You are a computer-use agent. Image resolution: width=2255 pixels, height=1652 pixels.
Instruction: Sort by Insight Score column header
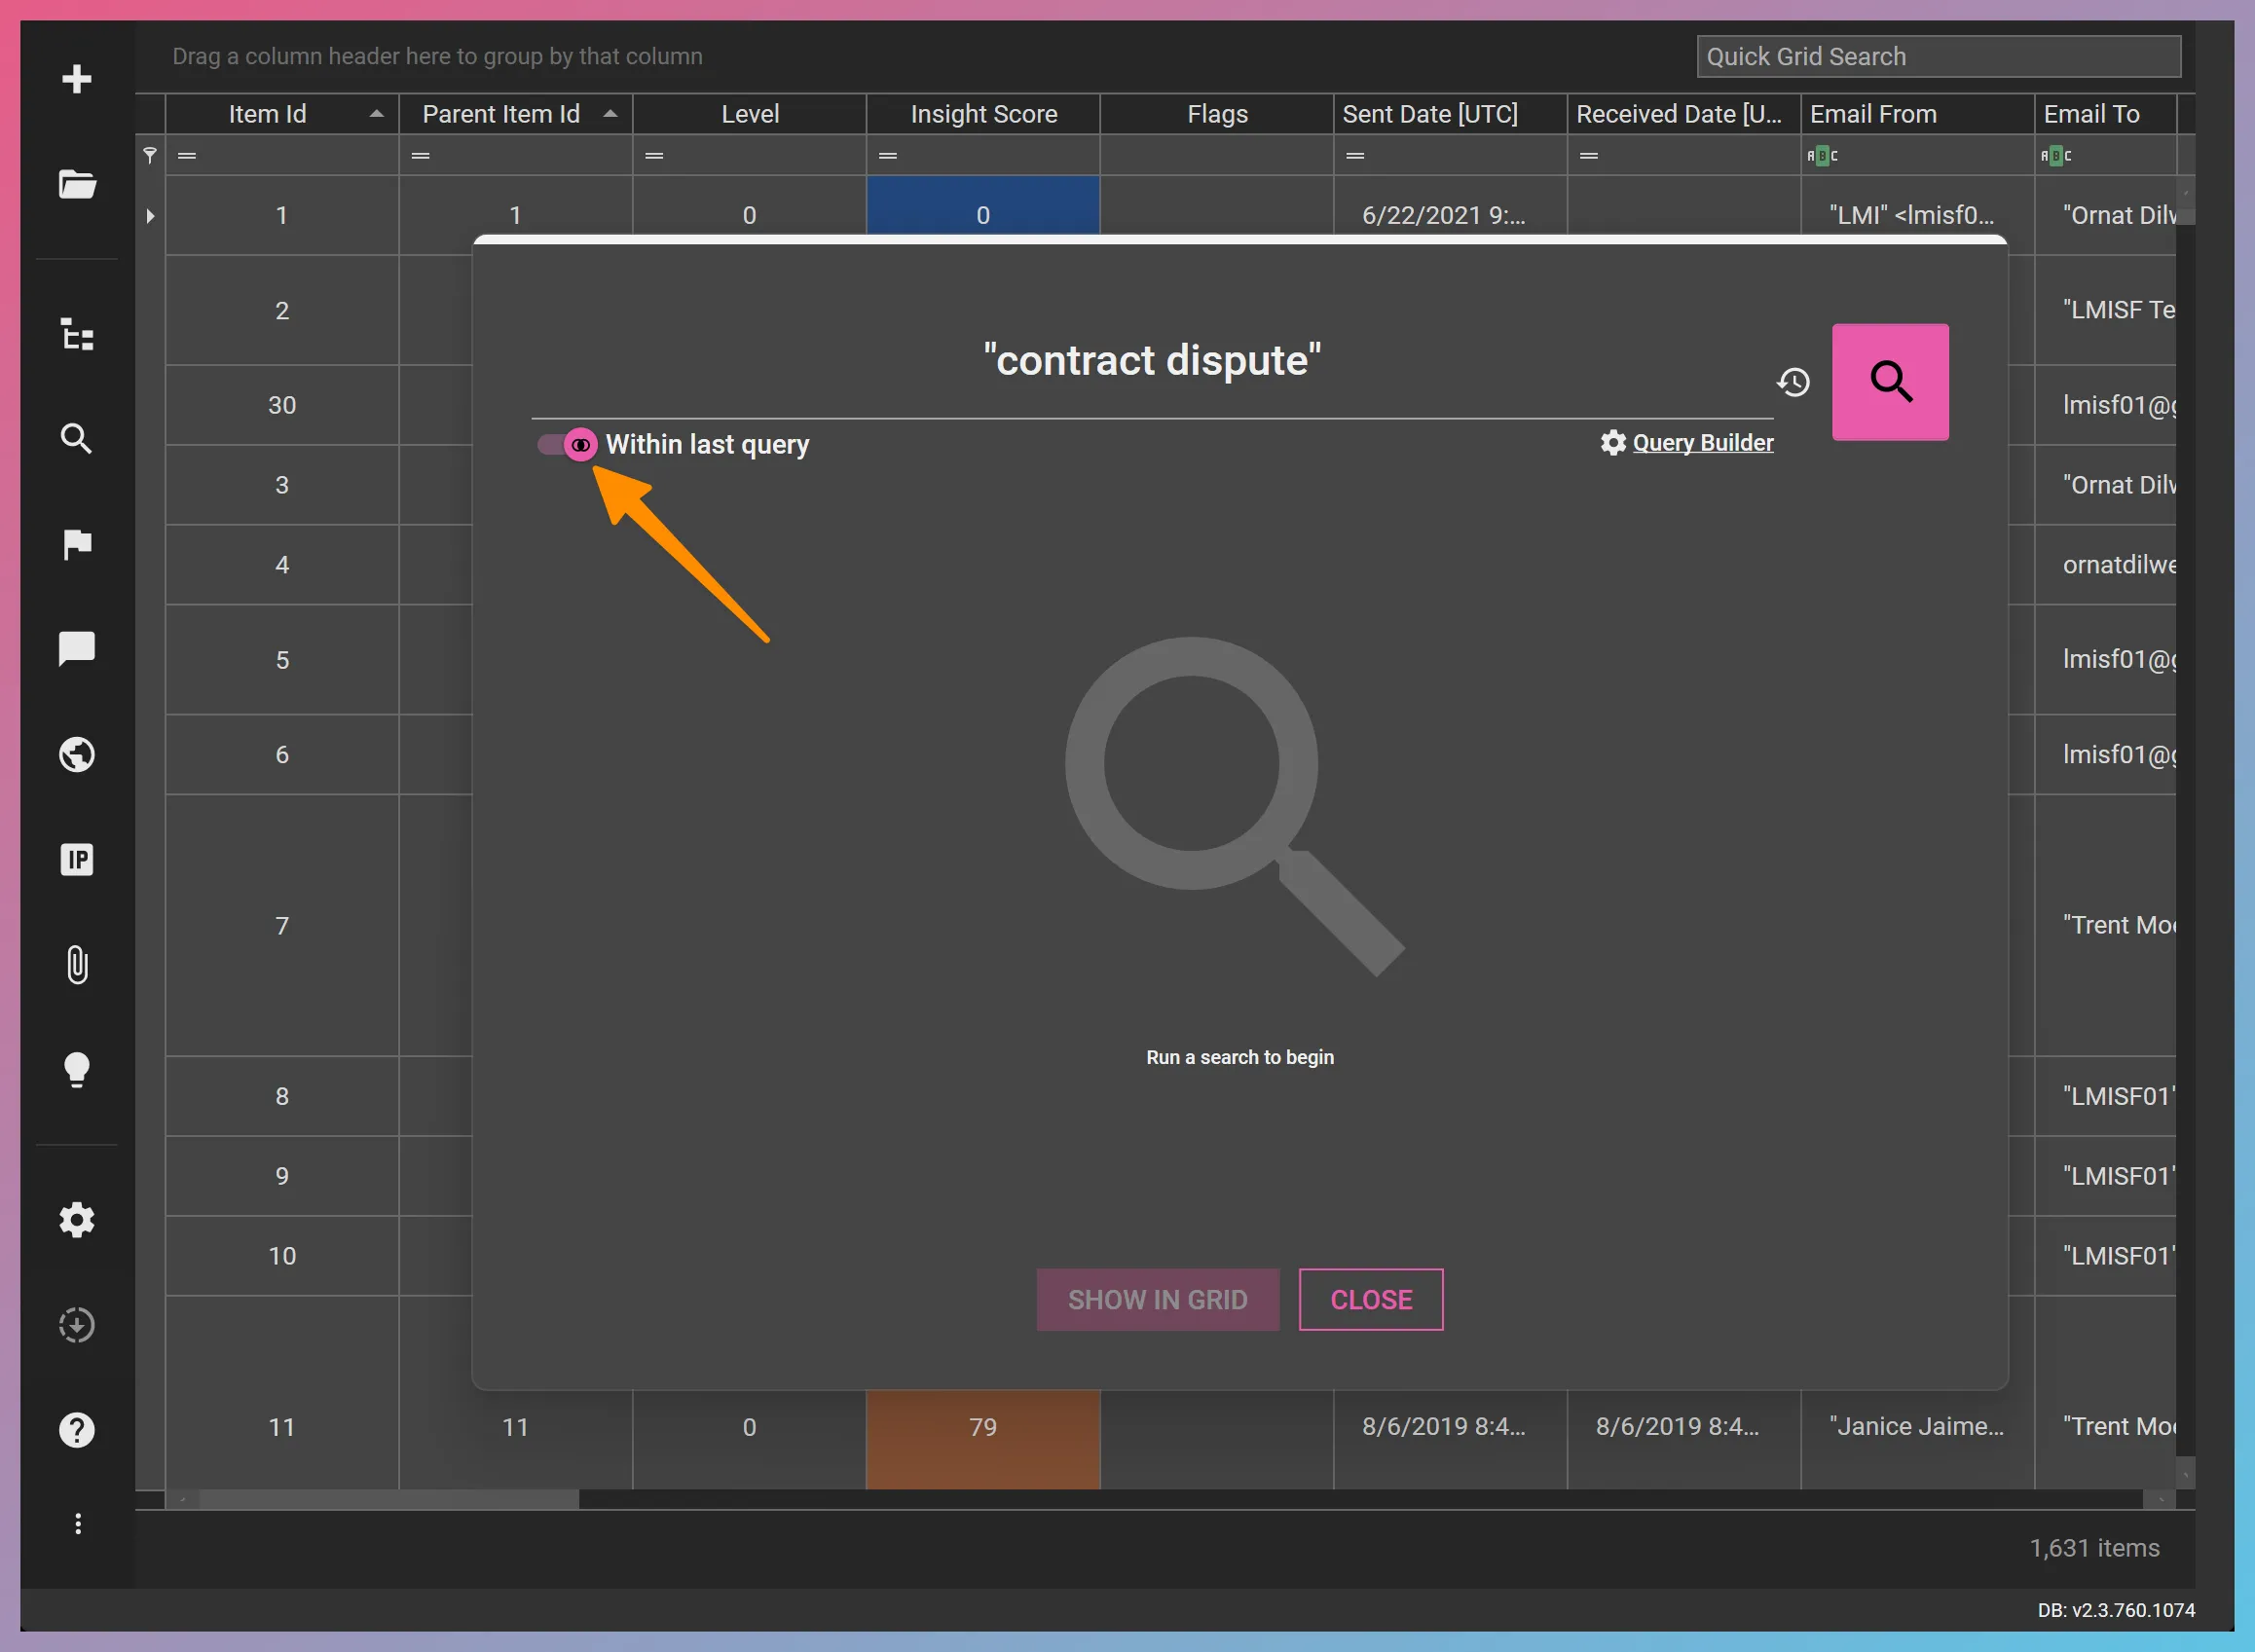pyautogui.click(x=983, y=114)
